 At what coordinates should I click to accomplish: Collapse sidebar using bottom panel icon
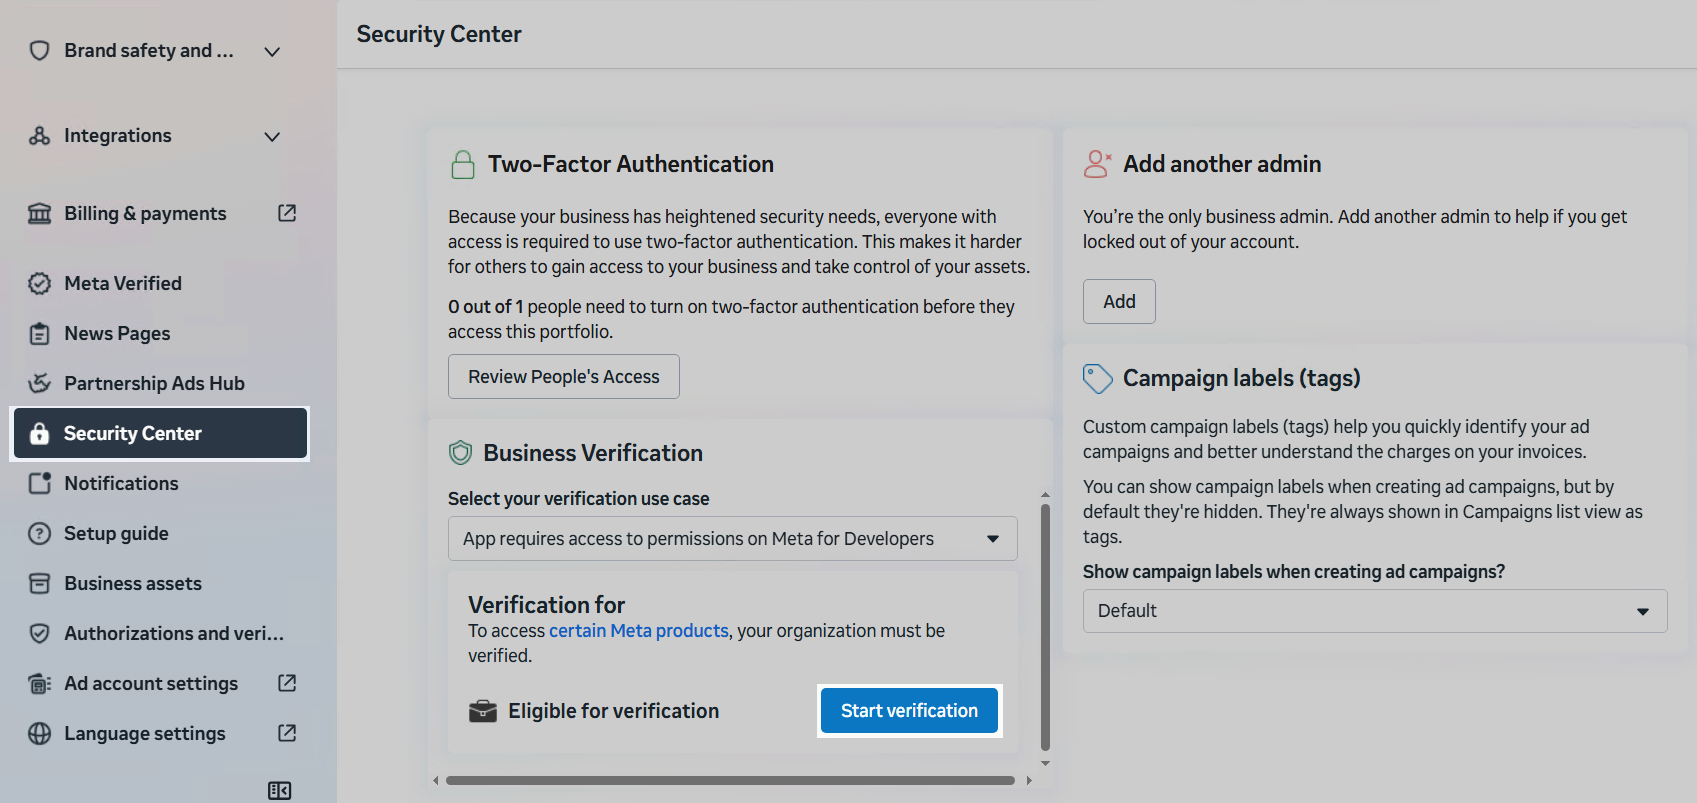pos(279,791)
